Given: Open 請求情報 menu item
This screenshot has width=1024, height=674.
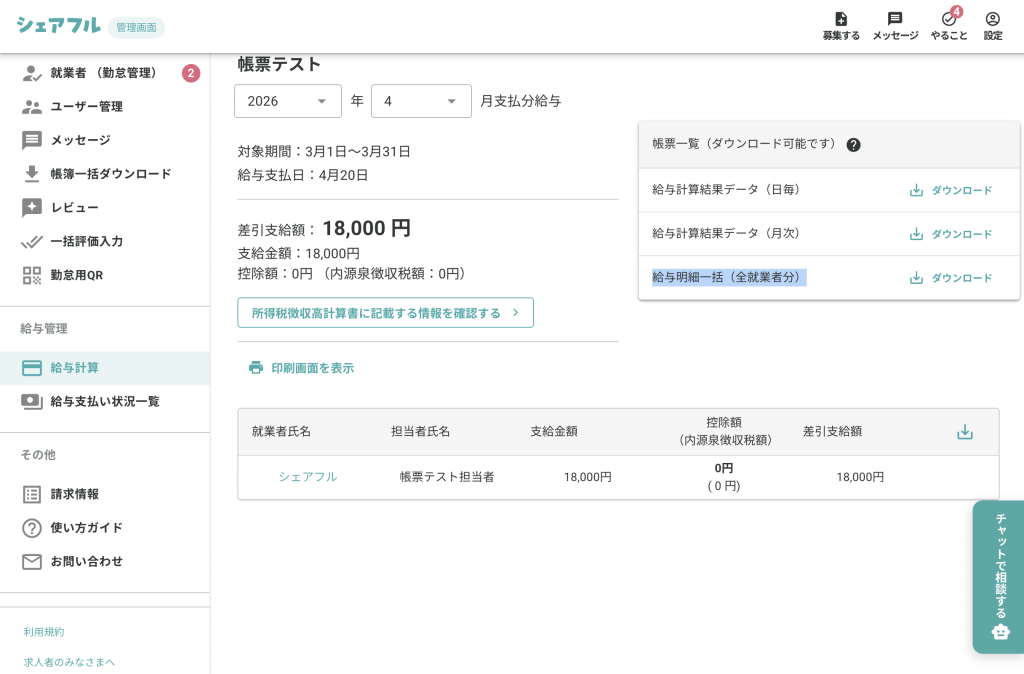Looking at the screenshot, I should coord(104,494).
